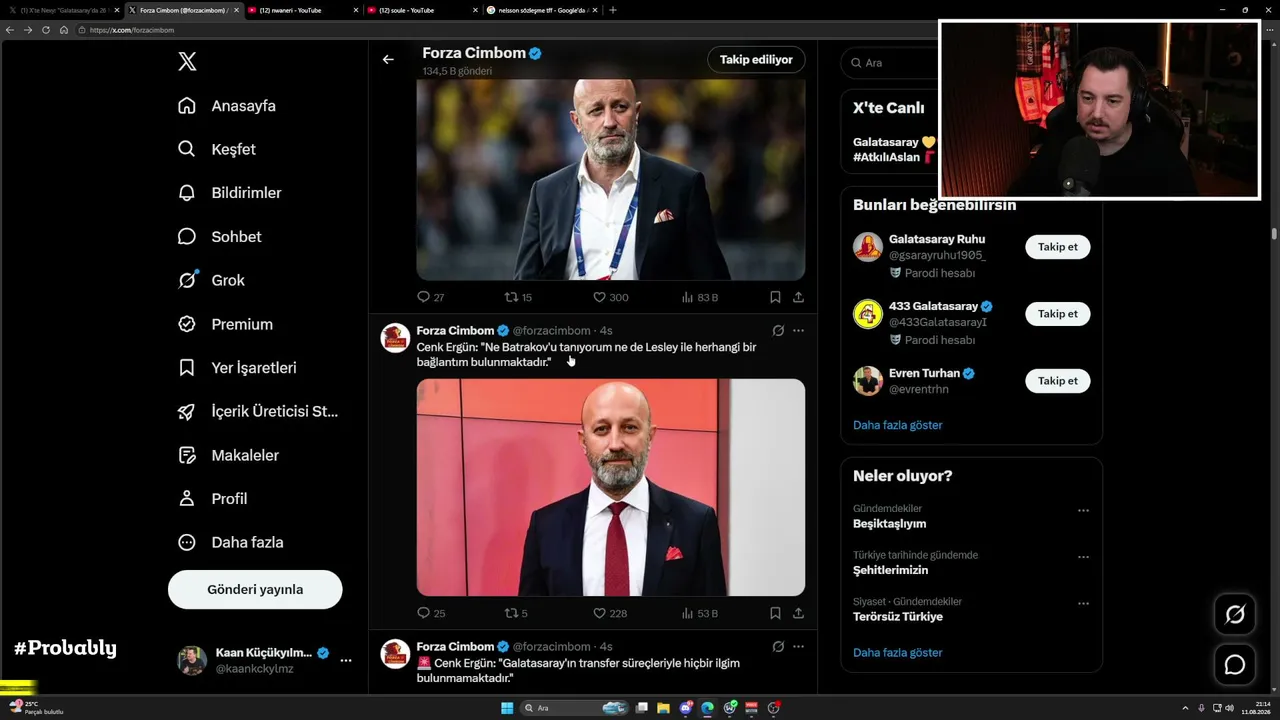Open options for Şehitlerimizin trend
This screenshot has width=1280, height=720.
point(1083,557)
